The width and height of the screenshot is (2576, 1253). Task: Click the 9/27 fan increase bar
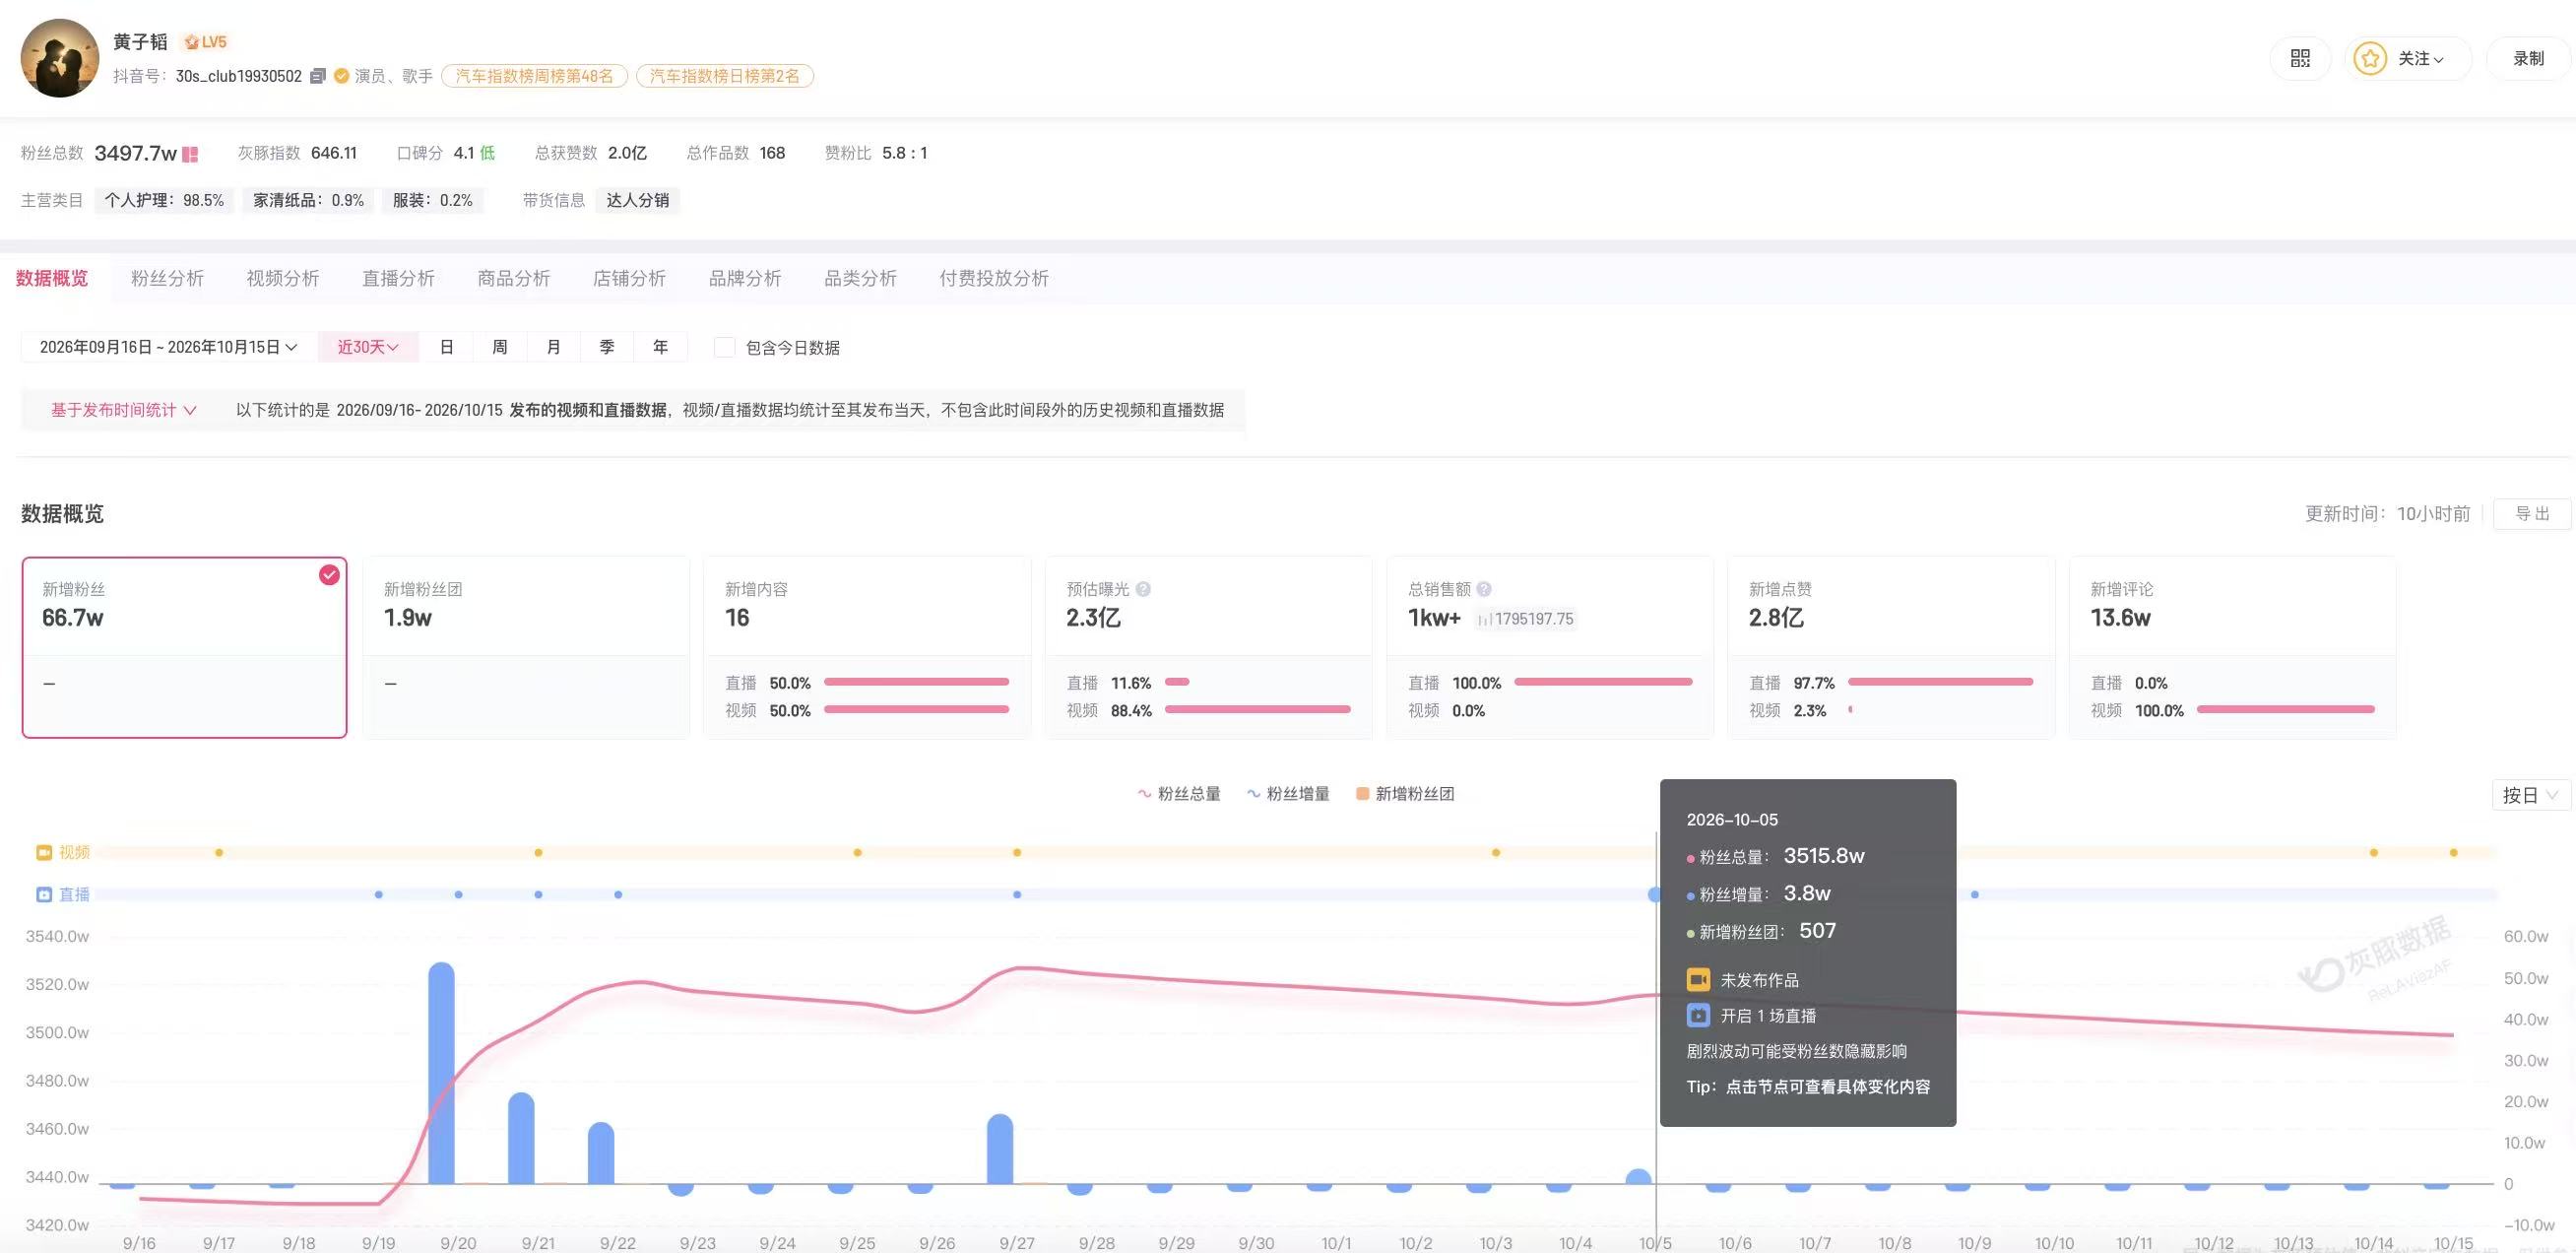1000,1150
